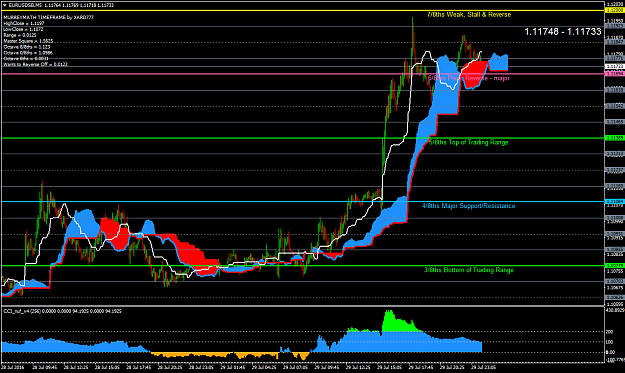This screenshot has height=373, width=625.
Task: Select the 29 Jul 09:45 time axis label
Action: (327, 367)
